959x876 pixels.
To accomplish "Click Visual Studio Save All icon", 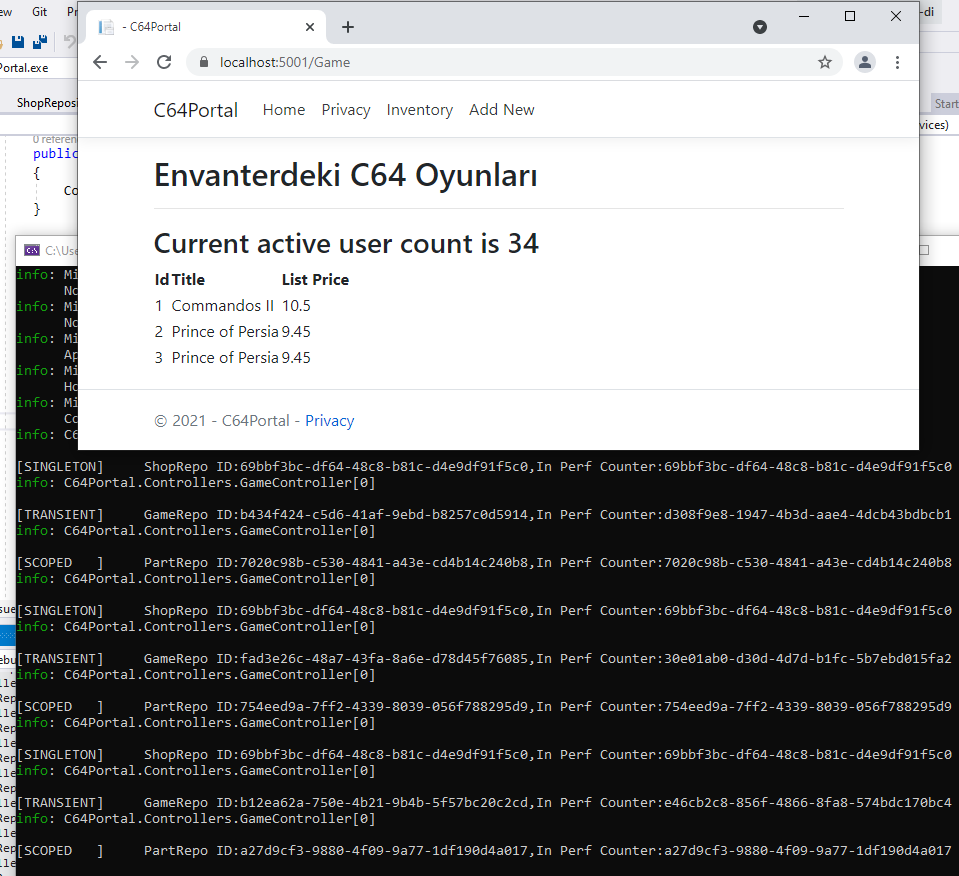I will [40, 42].
